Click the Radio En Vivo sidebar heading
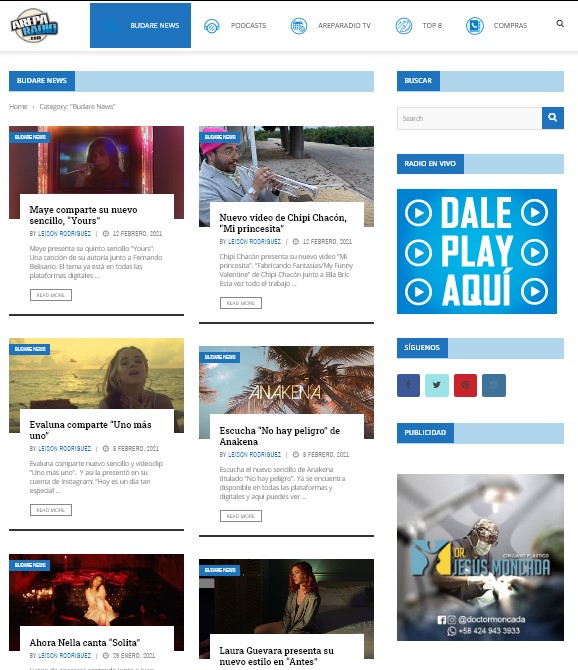The height and width of the screenshot is (670, 578). 430,164
